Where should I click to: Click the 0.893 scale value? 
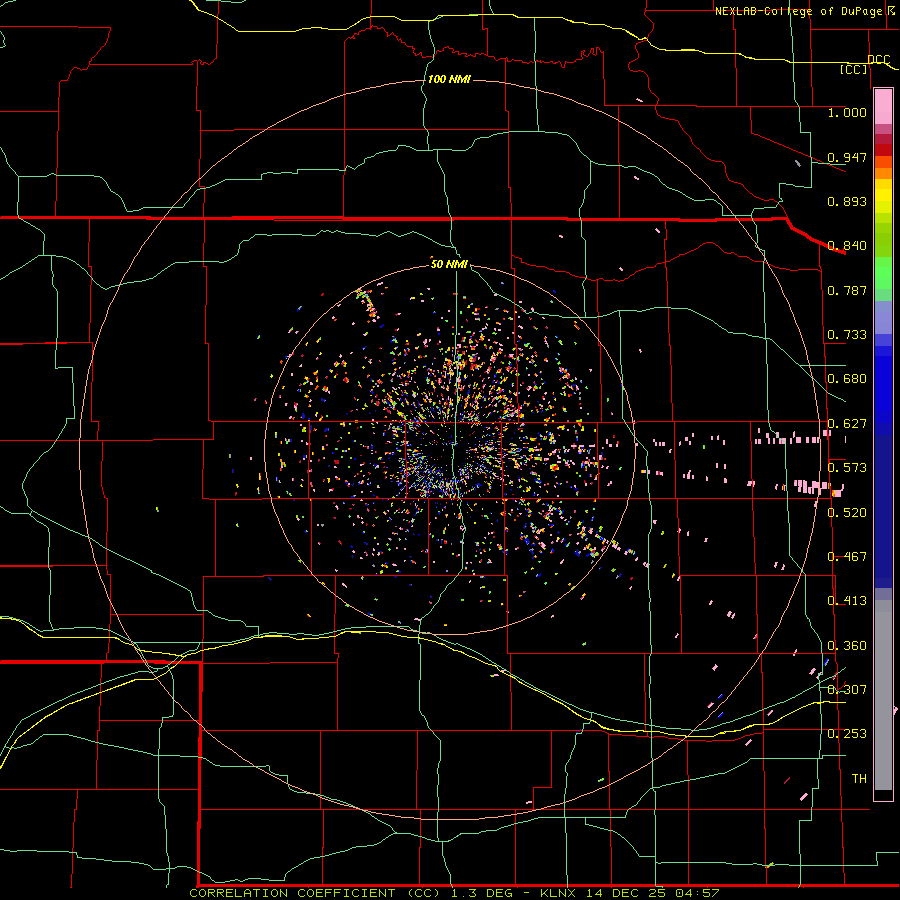click(x=847, y=201)
